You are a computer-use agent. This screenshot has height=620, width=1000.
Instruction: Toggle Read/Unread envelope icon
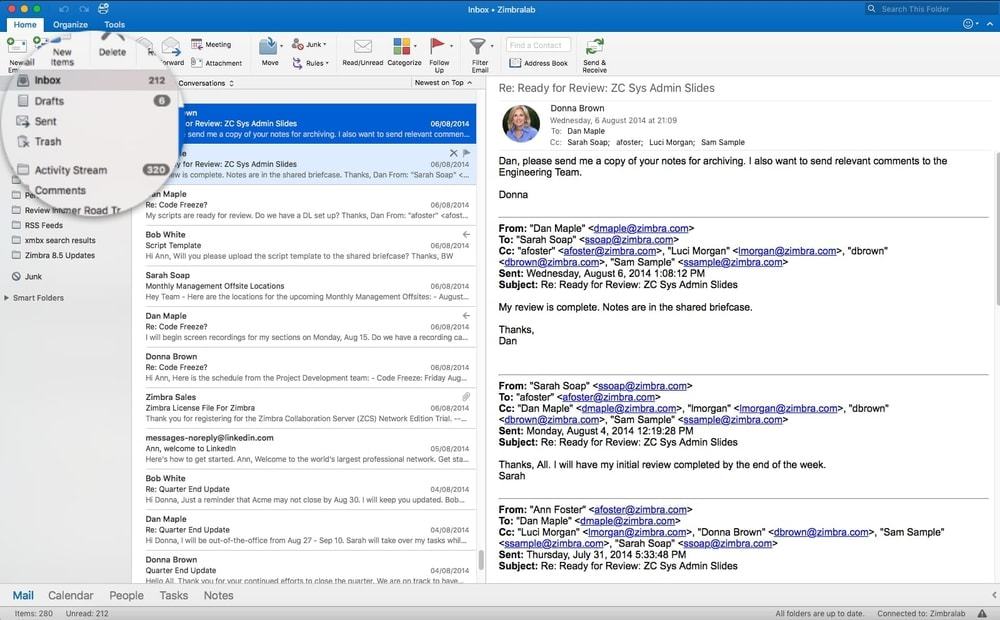tap(363, 47)
